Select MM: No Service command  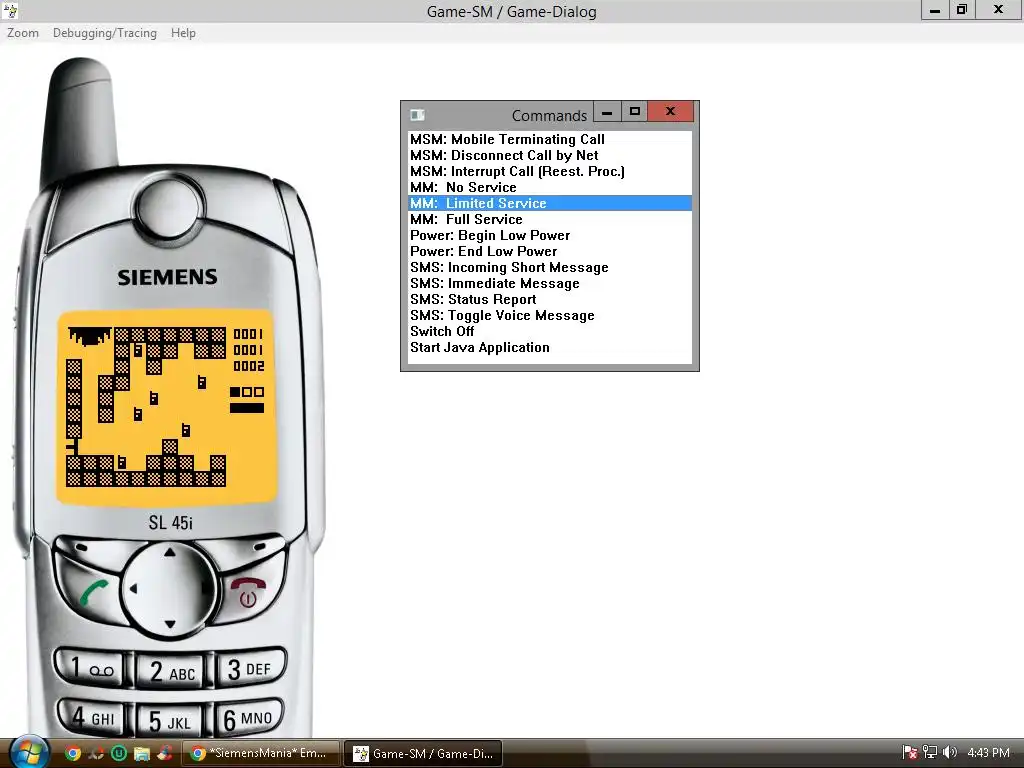click(550, 187)
